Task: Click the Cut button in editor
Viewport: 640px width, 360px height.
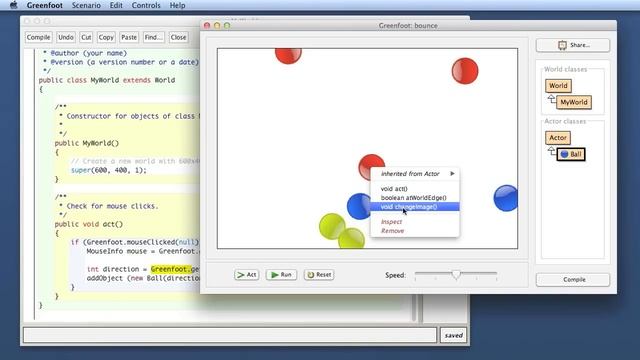Action: pyautogui.click(x=86, y=37)
